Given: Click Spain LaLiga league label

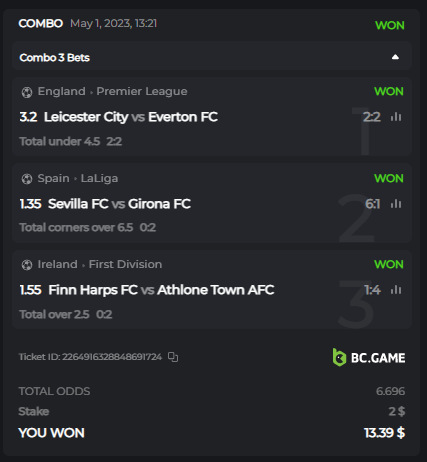Looking at the screenshot, I should tap(78, 178).
